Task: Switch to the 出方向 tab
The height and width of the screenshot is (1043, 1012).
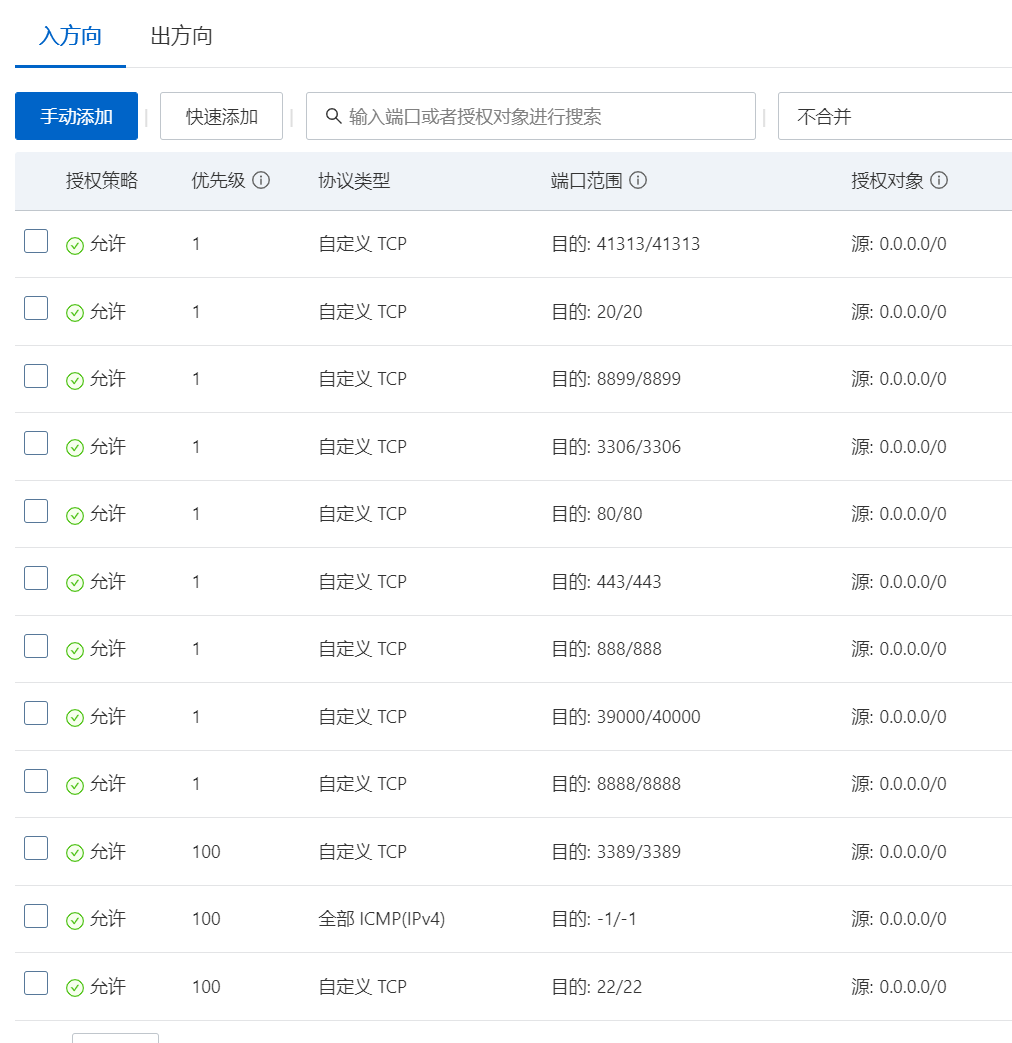Action: click(181, 36)
